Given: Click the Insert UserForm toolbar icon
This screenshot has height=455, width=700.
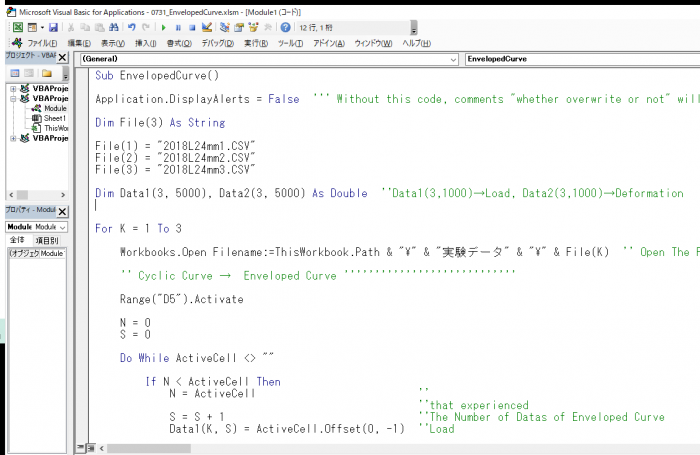Looking at the screenshot, I should pos(32,28).
